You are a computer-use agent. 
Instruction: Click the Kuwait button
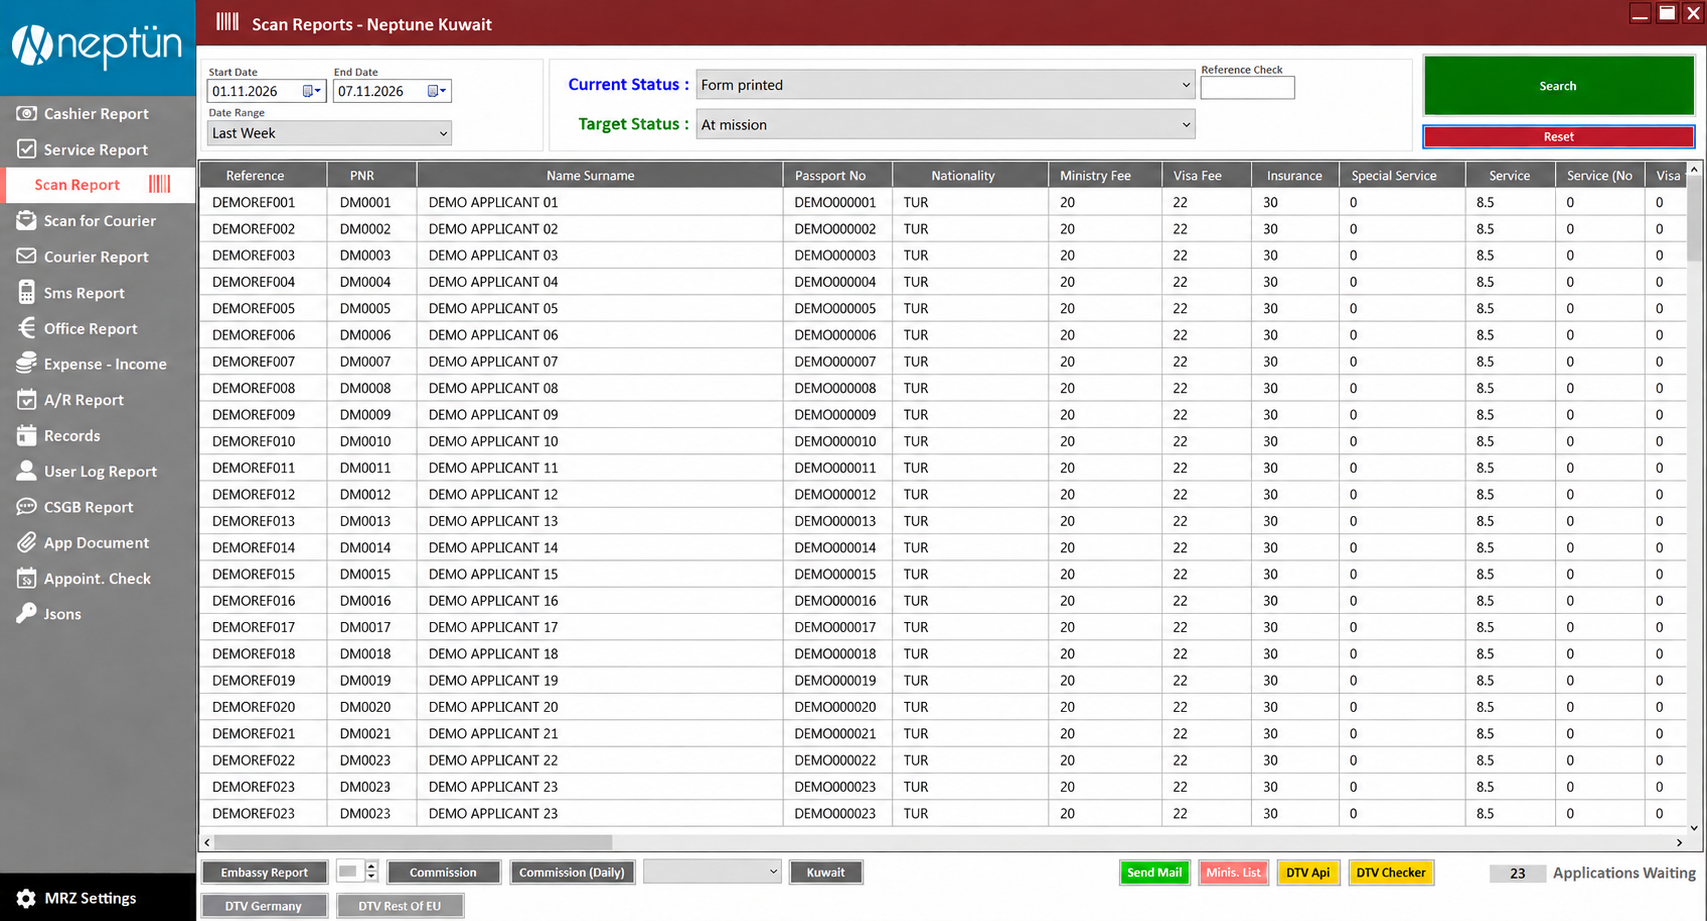[825, 872]
